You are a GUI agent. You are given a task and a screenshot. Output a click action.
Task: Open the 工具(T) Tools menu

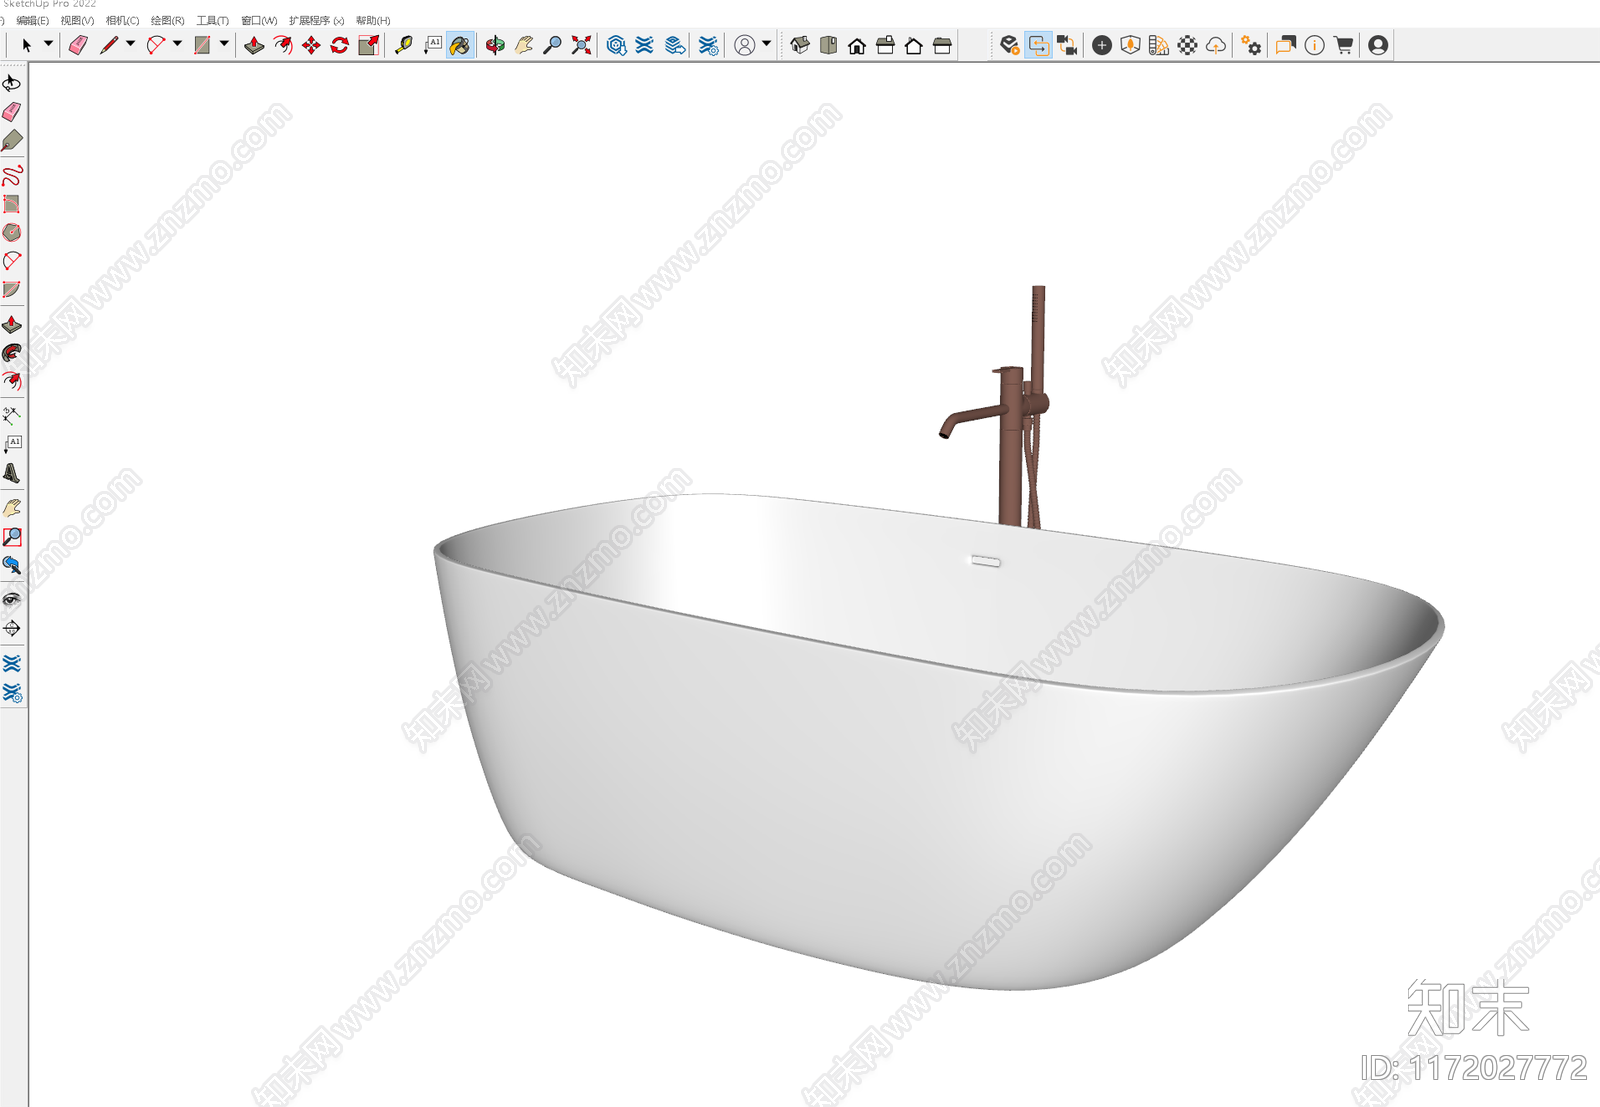(x=213, y=20)
